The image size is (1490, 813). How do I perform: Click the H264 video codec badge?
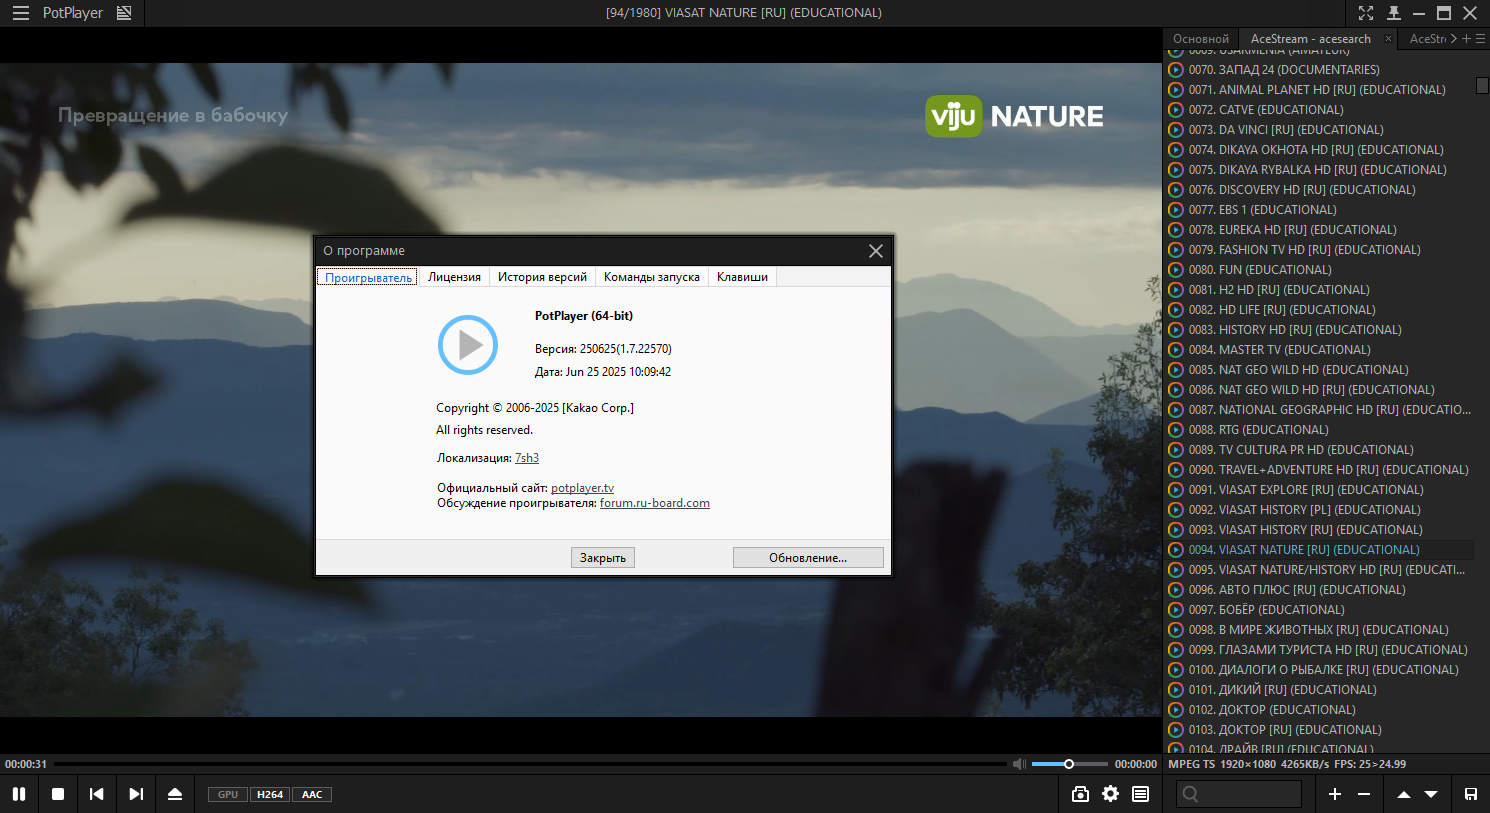click(270, 795)
